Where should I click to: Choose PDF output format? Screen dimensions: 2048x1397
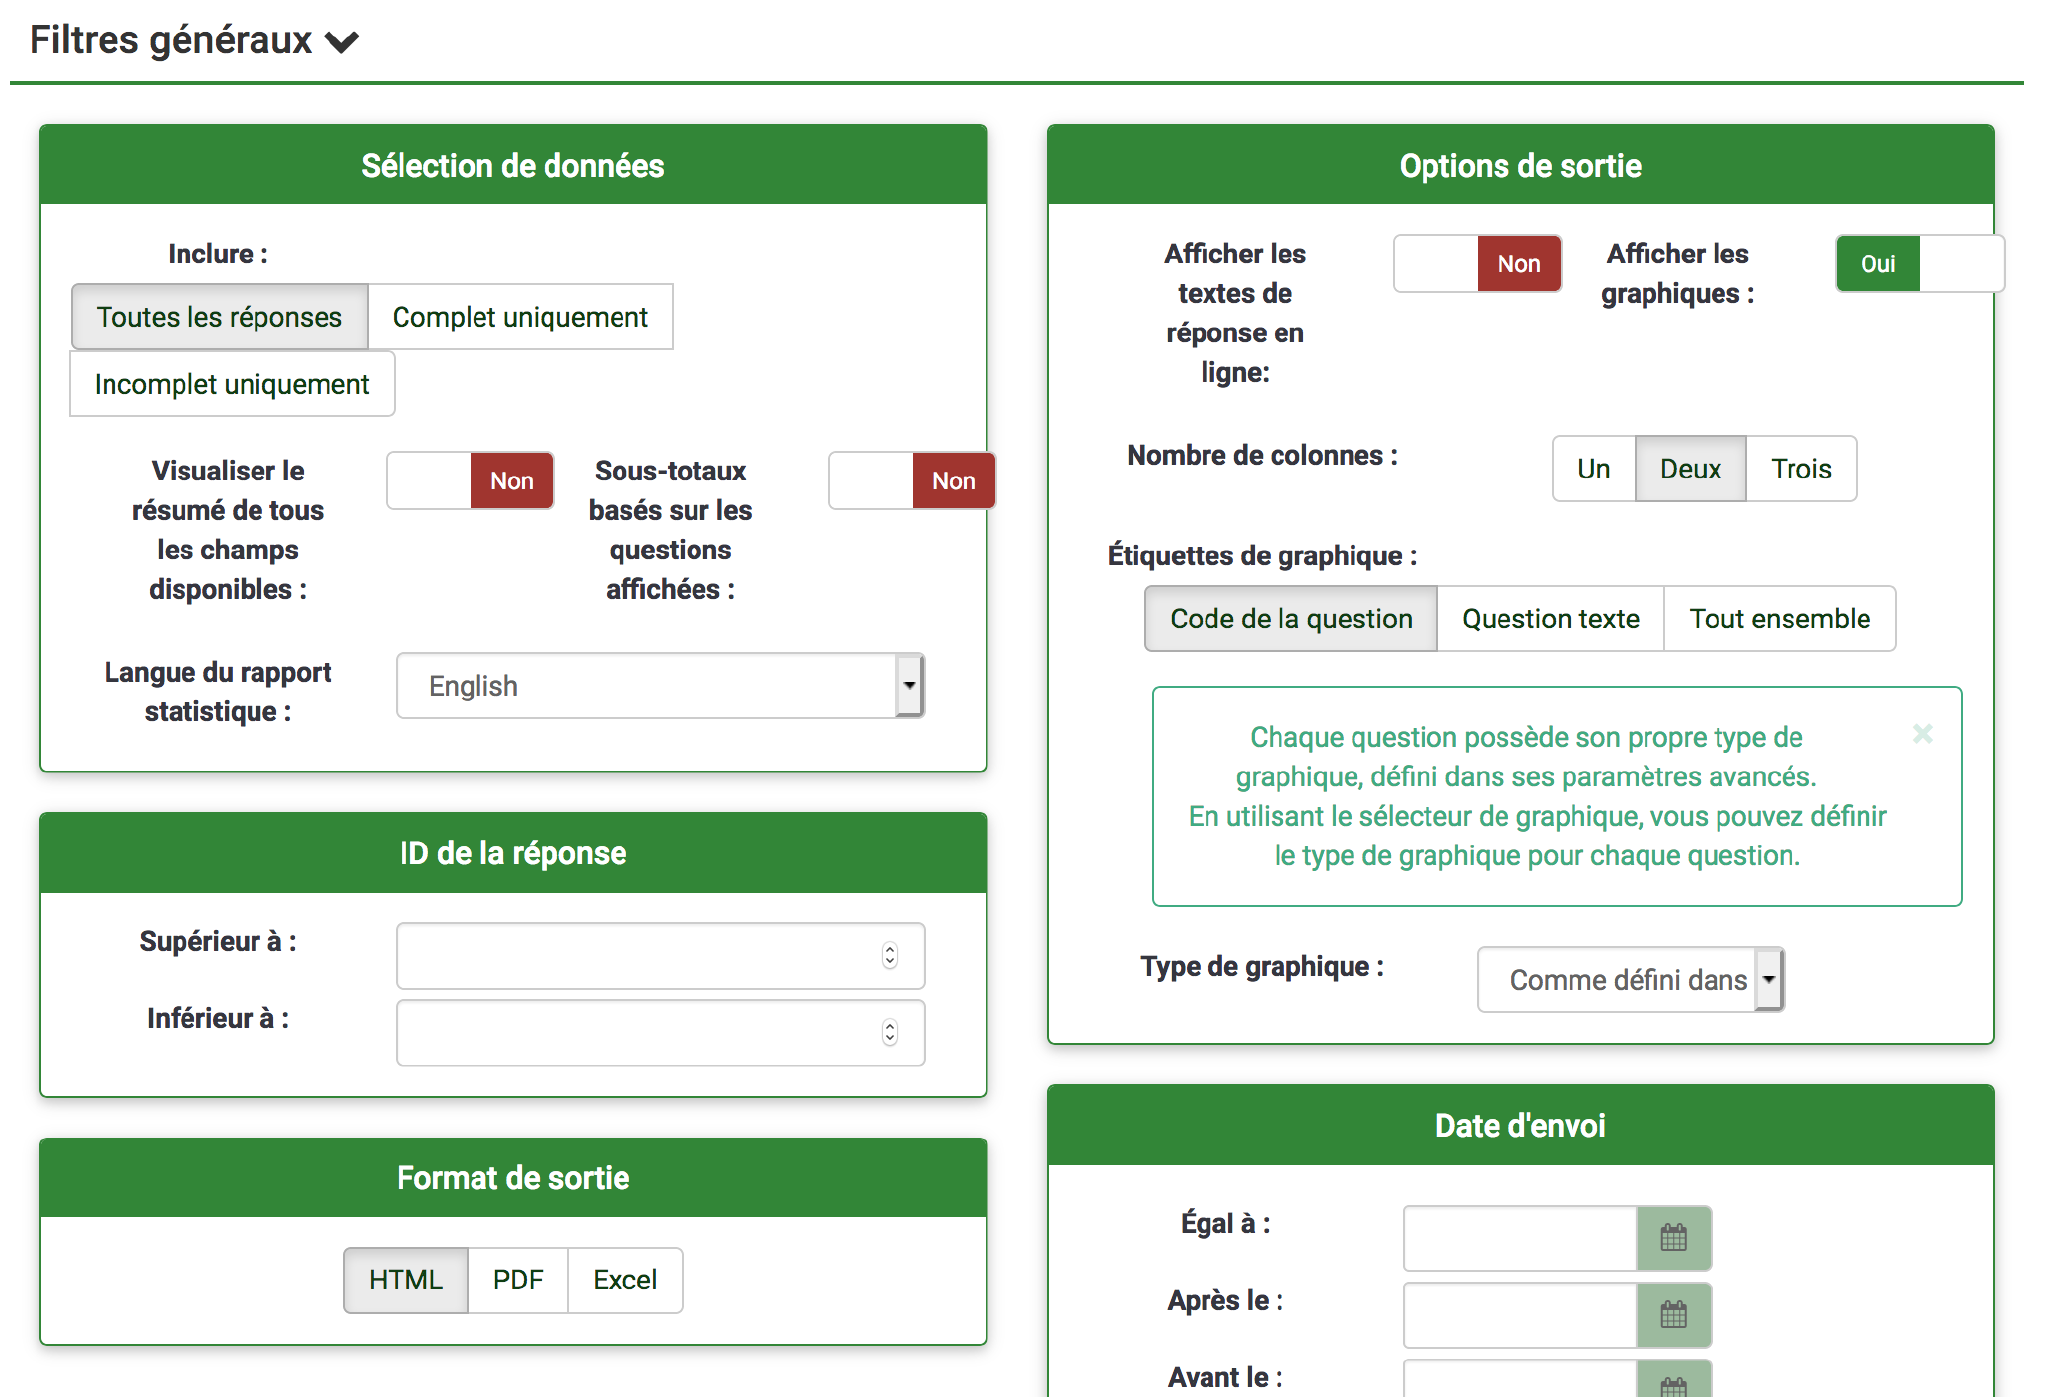[518, 1280]
